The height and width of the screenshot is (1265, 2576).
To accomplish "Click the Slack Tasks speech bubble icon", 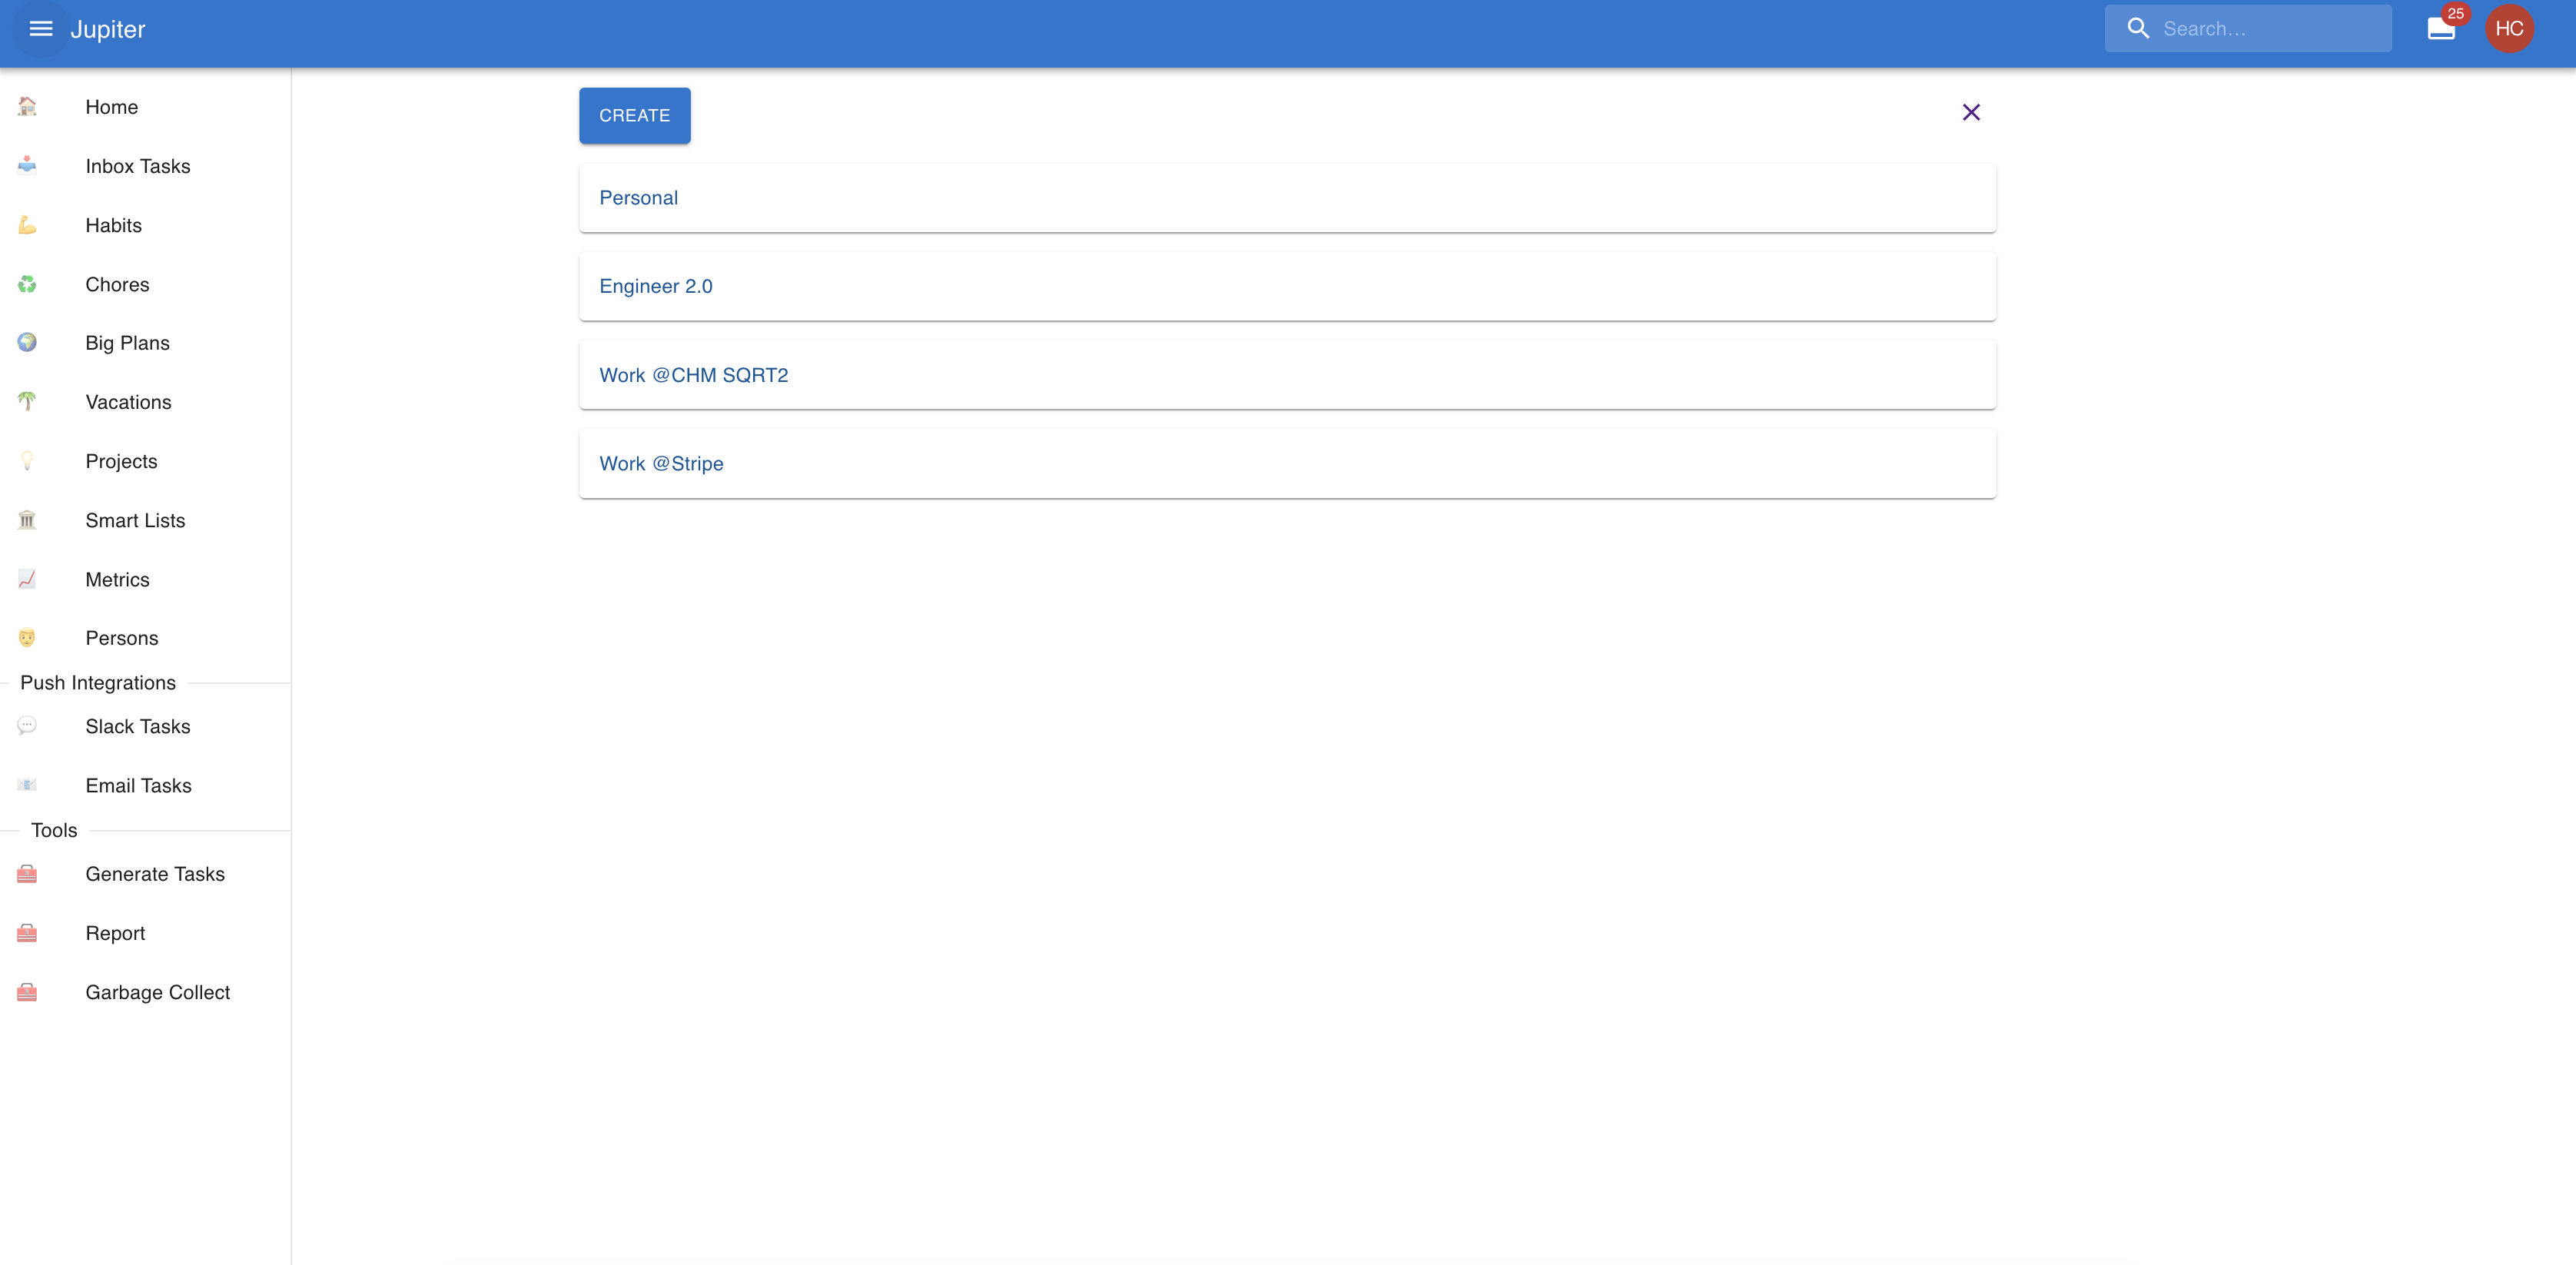I will pyautogui.click(x=26, y=726).
